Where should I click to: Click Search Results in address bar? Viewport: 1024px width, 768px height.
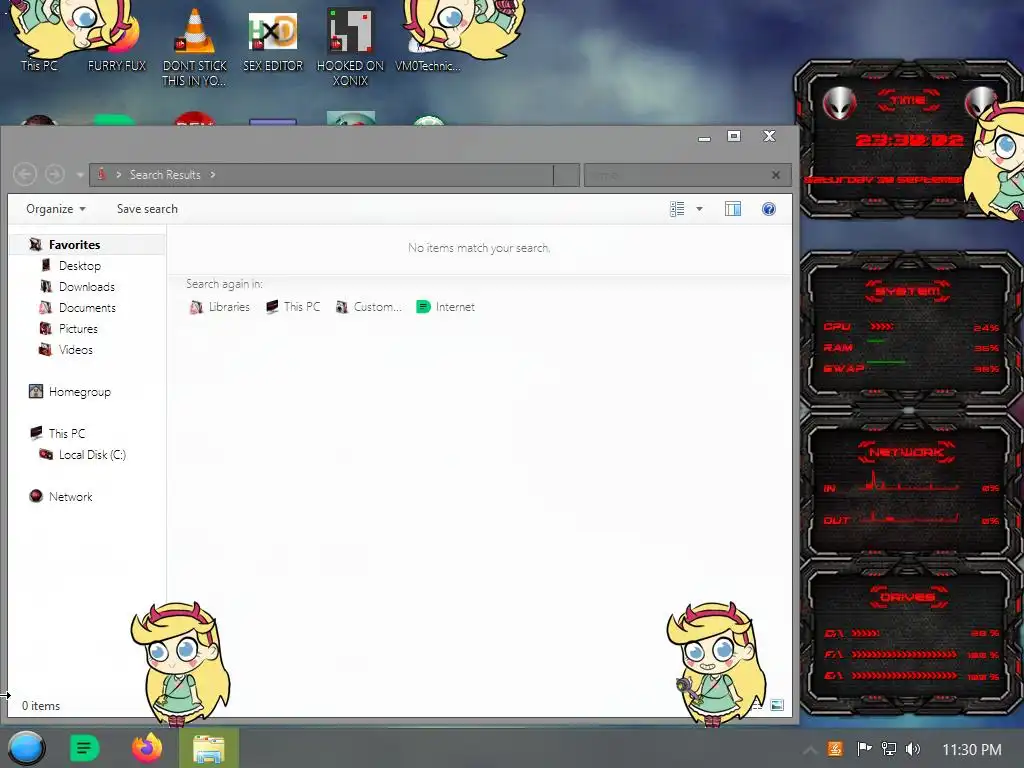coord(165,175)
